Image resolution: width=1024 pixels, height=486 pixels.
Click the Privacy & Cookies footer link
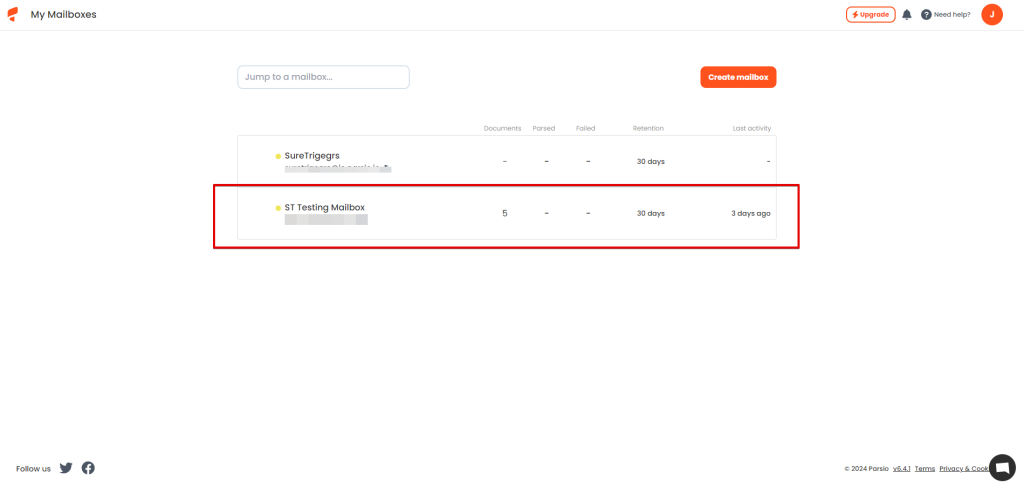[962, 468]
